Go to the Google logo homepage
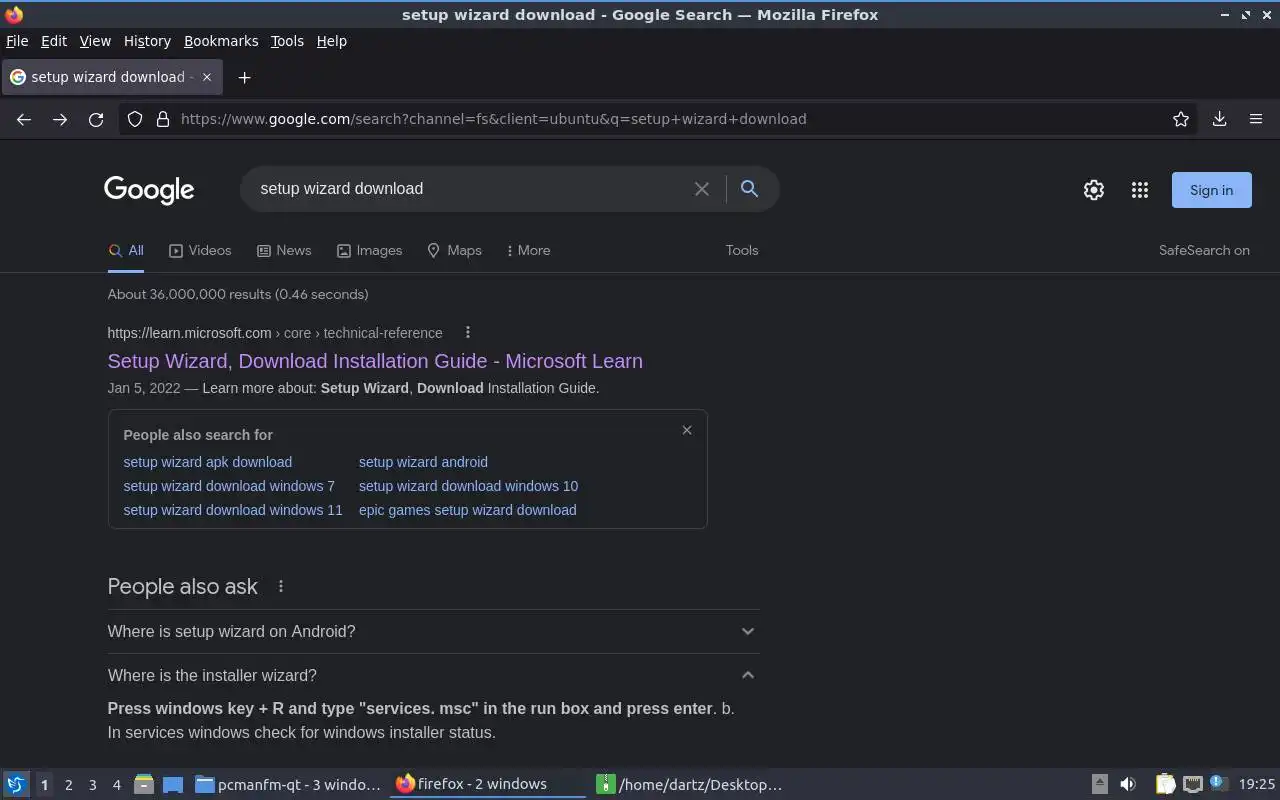Viewport: 1280px width, 800px height. tap(149, 190)
